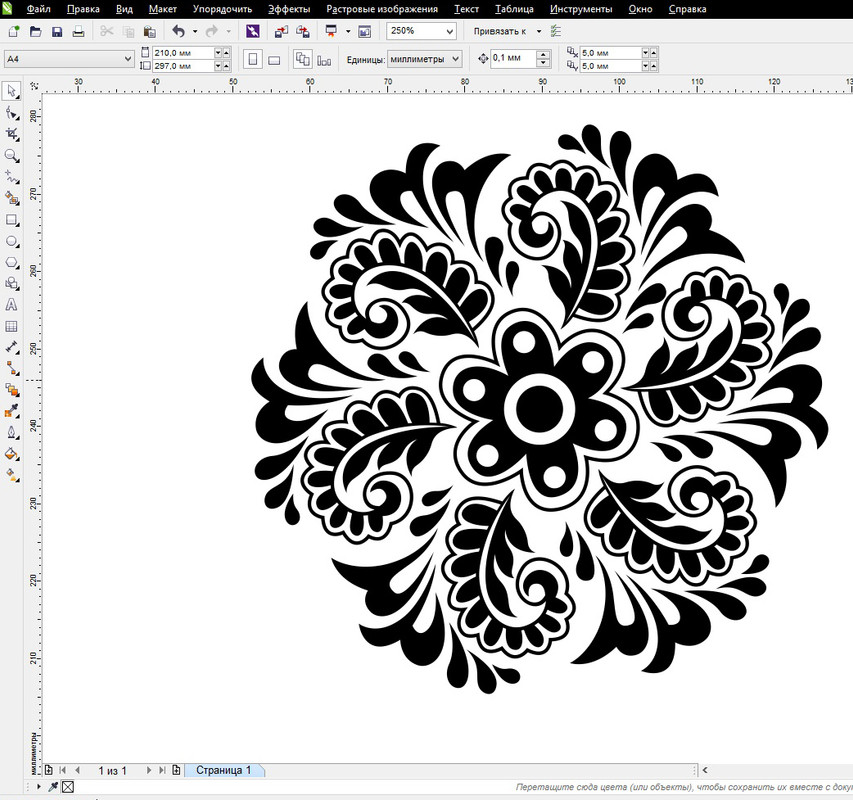Open the Эффекты menu

coord(289,9)
